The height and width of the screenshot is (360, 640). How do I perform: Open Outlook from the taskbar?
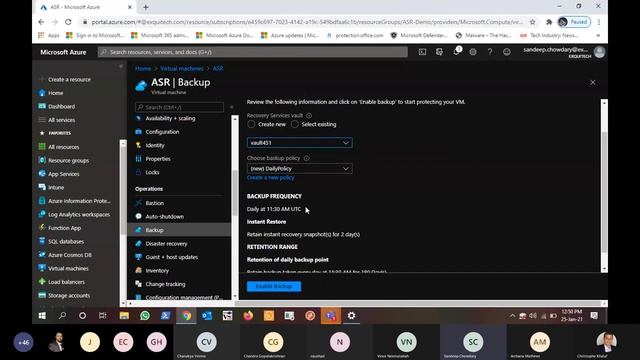click(x=207, y=316)
